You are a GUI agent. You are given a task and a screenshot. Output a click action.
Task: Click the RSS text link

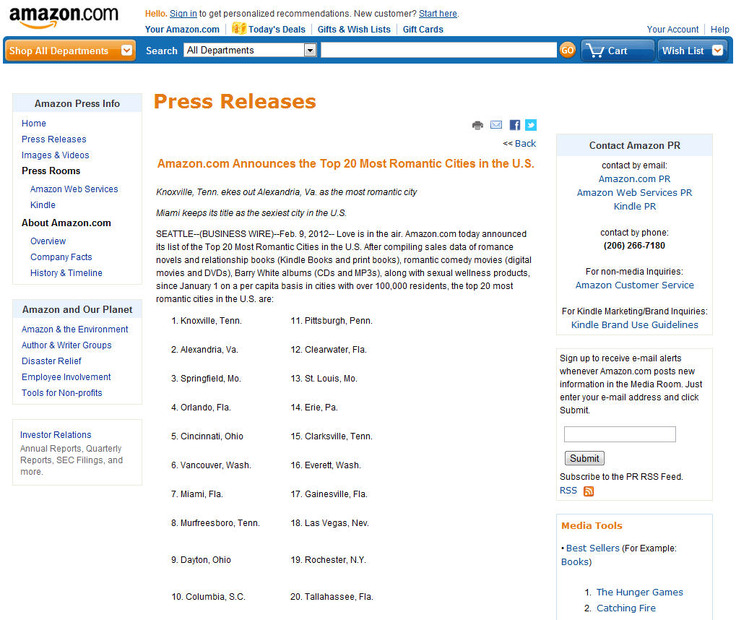pos(568,490)
